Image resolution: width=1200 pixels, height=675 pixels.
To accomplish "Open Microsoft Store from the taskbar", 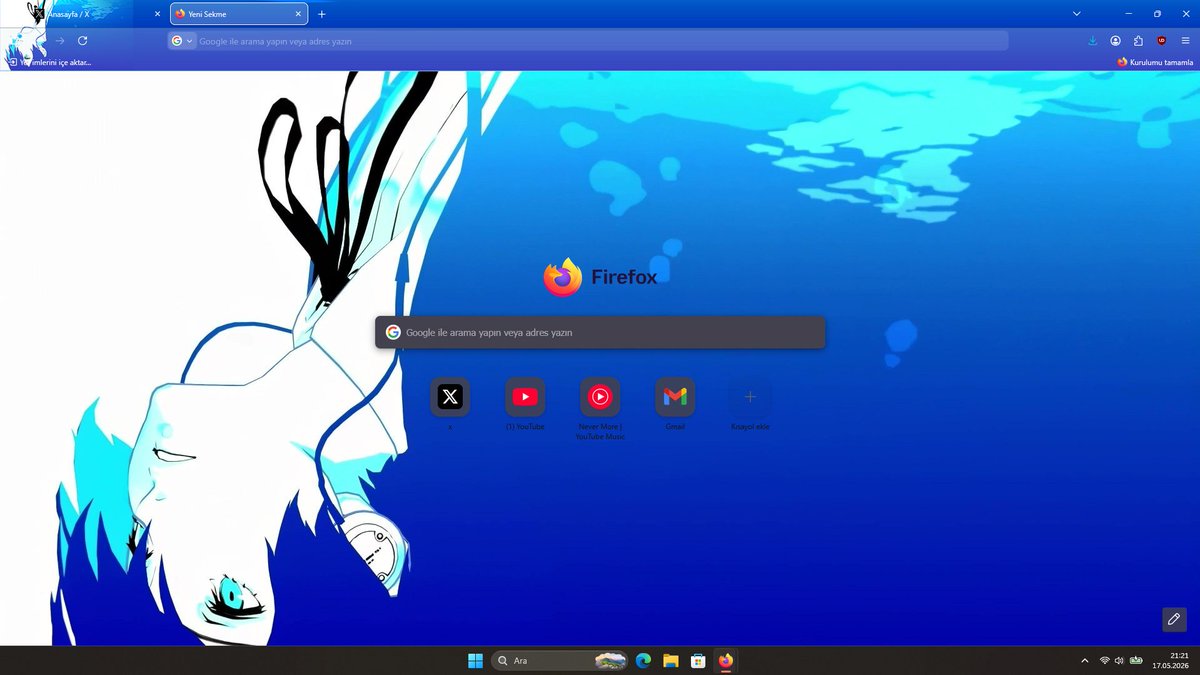I will click(698, 660).
